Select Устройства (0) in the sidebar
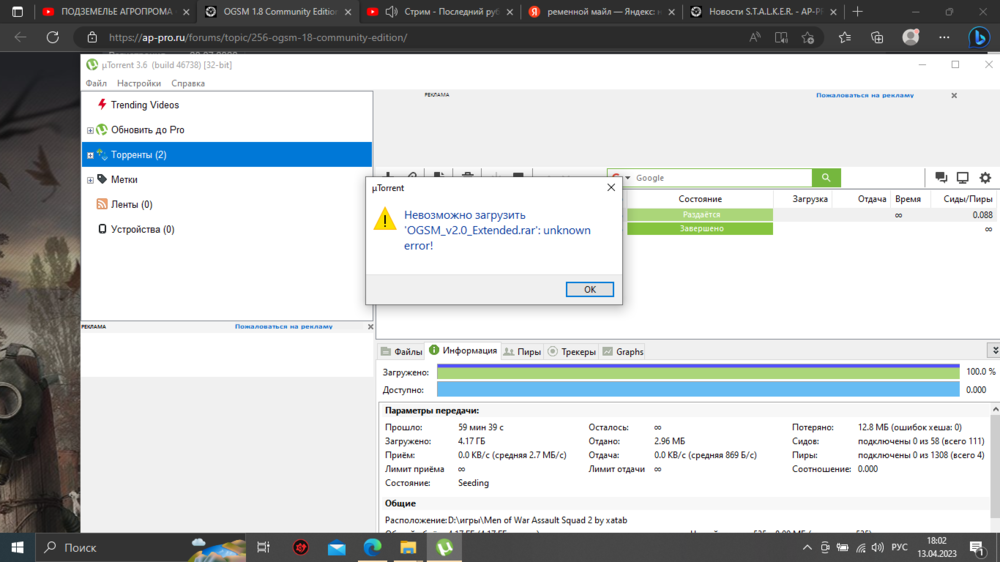 141,230
